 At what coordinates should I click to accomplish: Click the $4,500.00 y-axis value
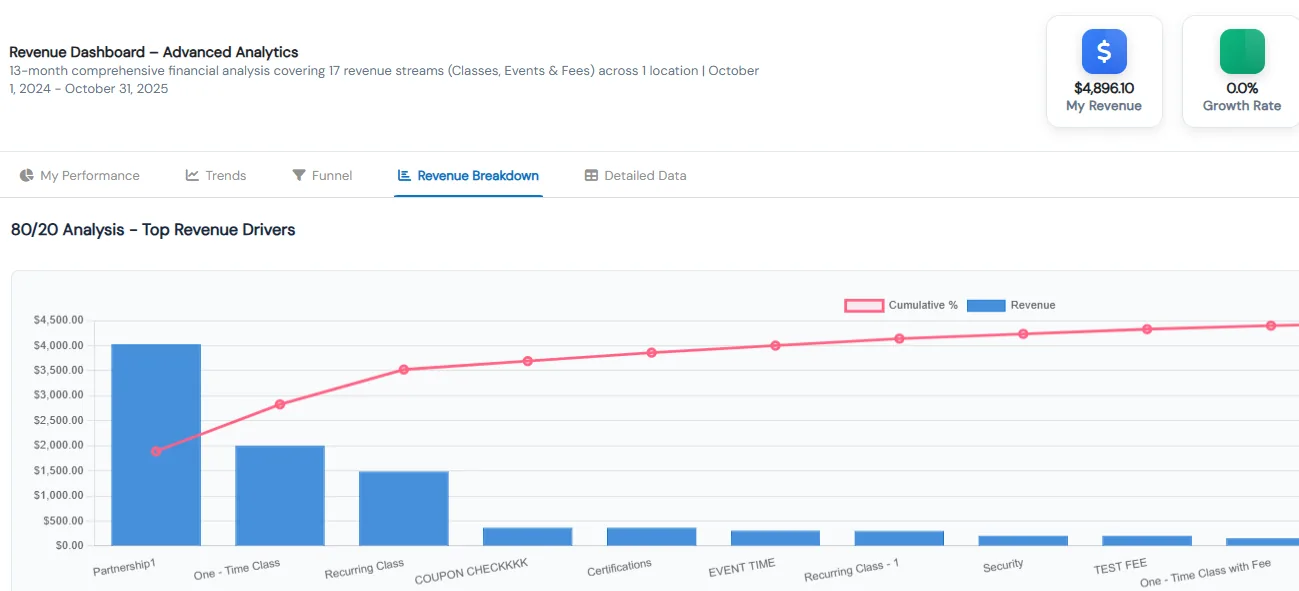(59, 320)
